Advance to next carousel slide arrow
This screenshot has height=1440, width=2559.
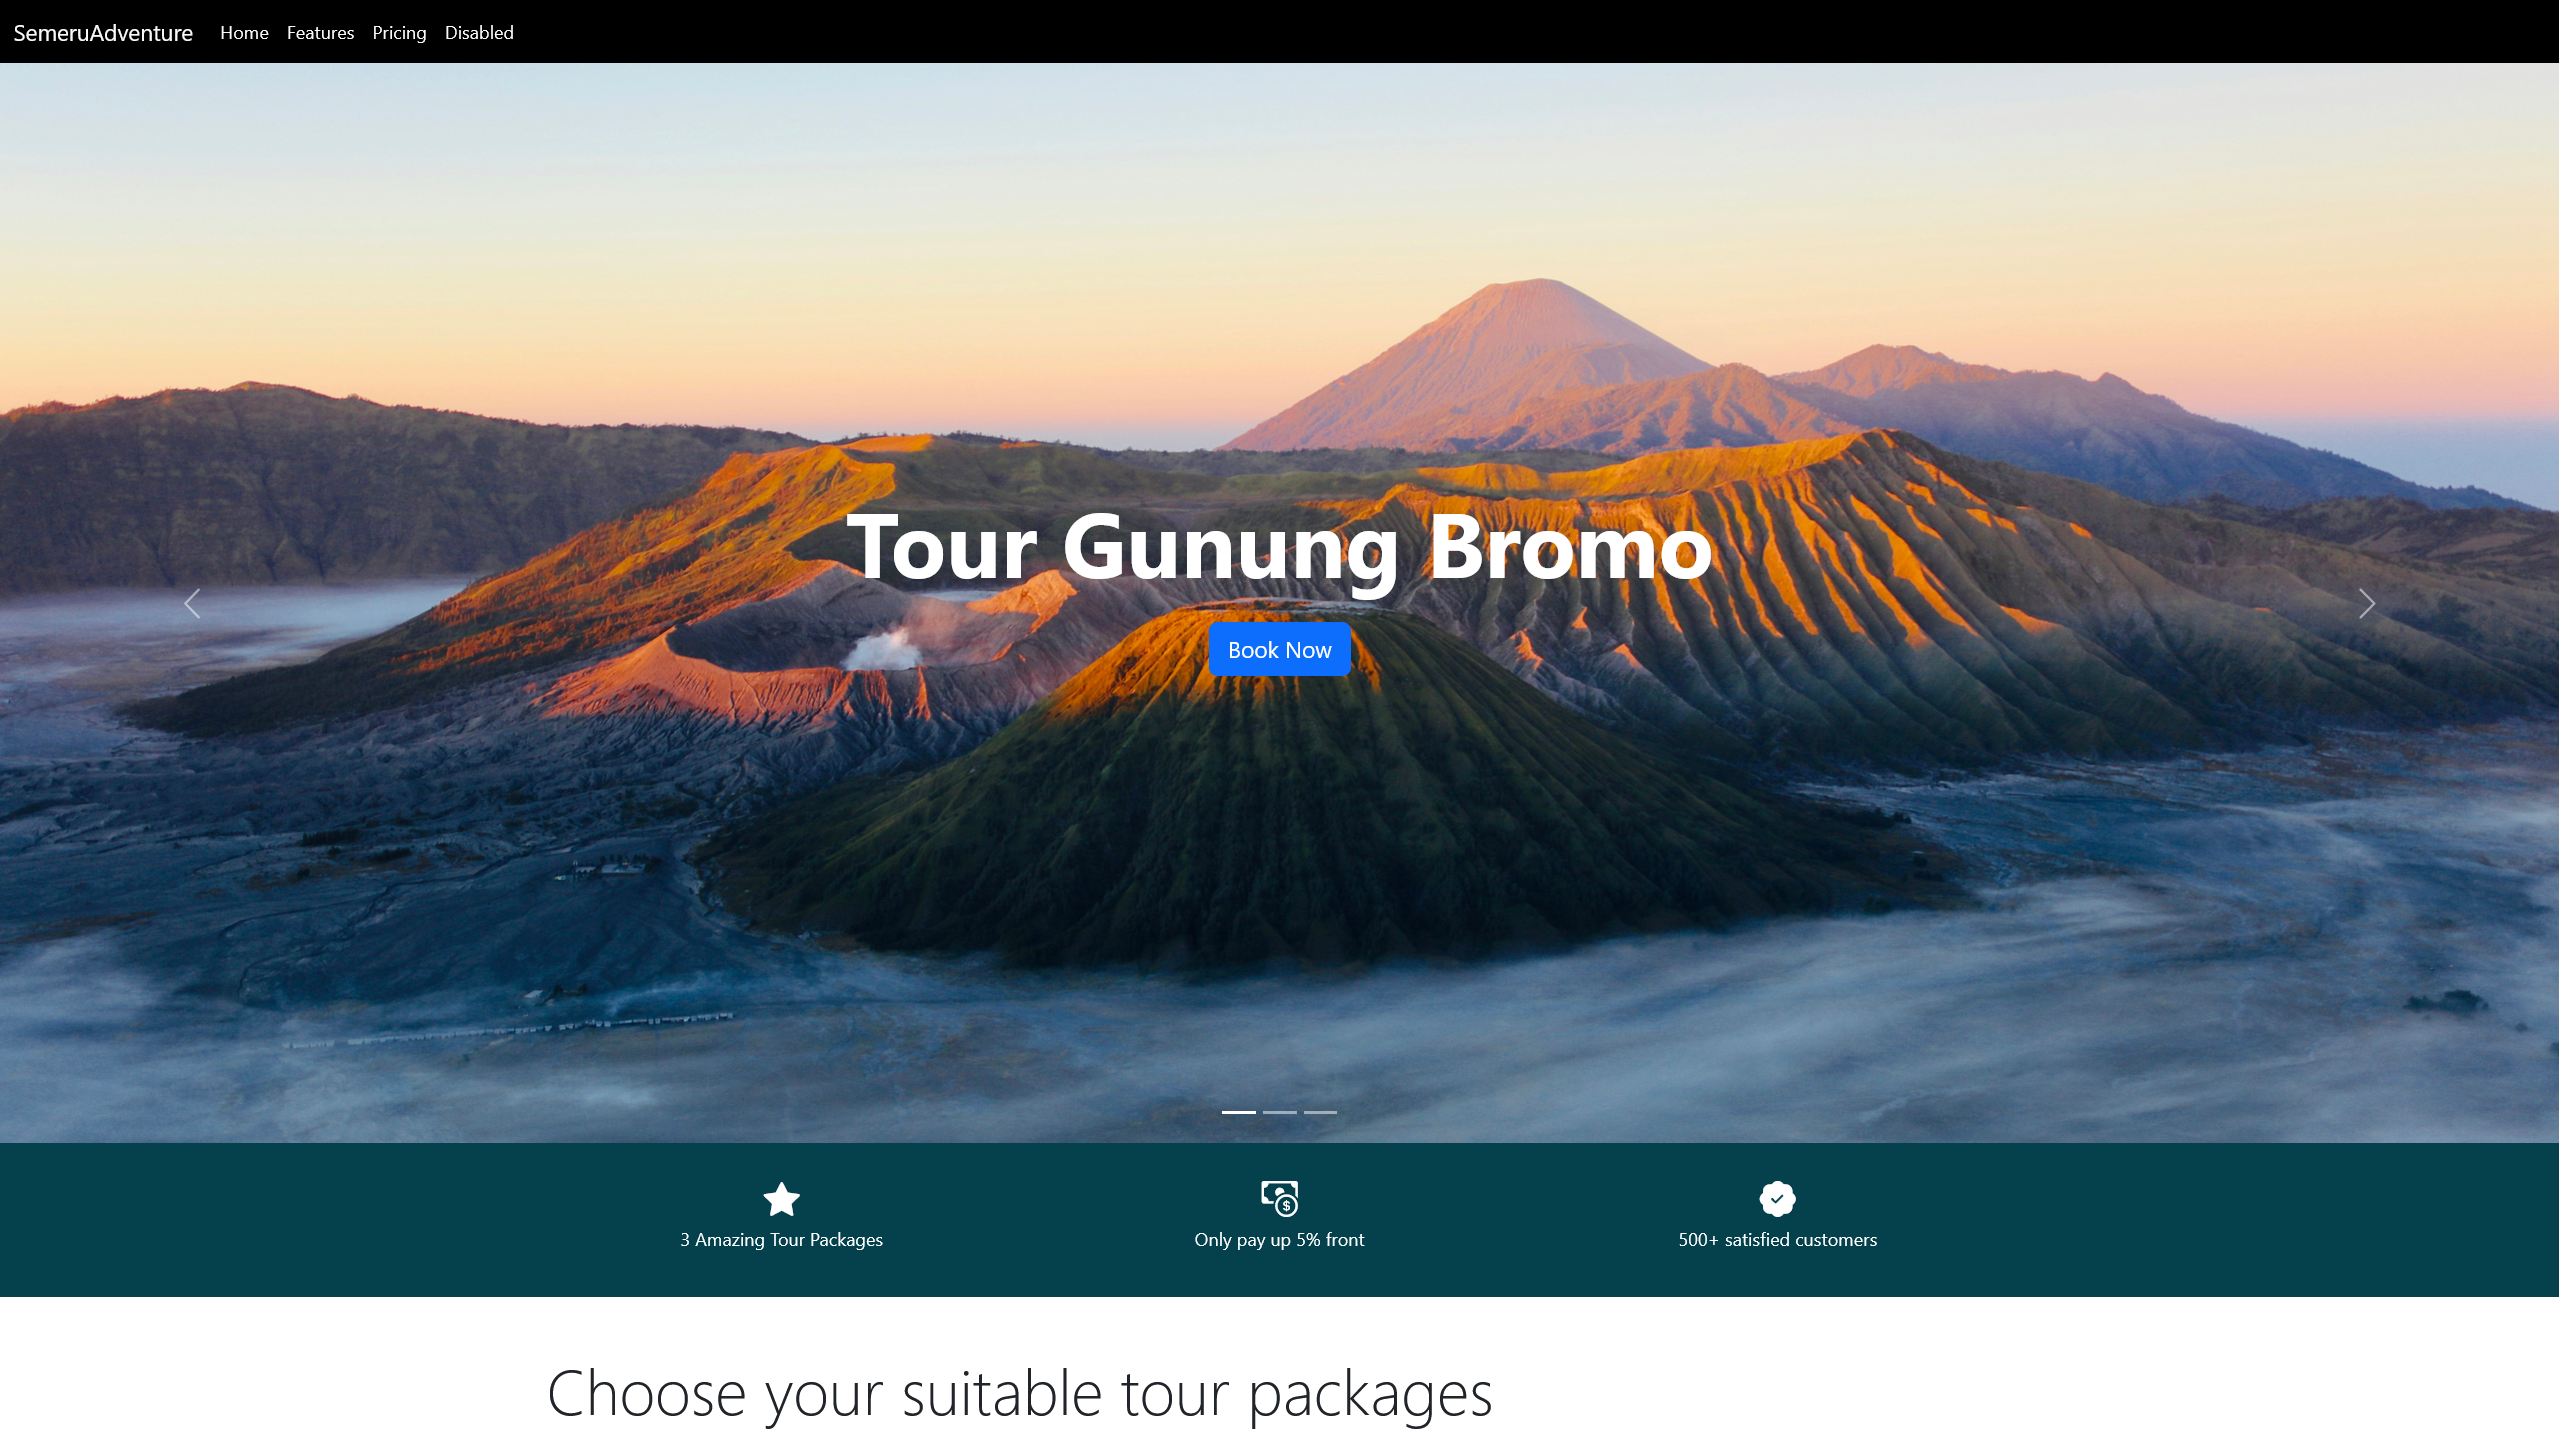click(2366, 603)
